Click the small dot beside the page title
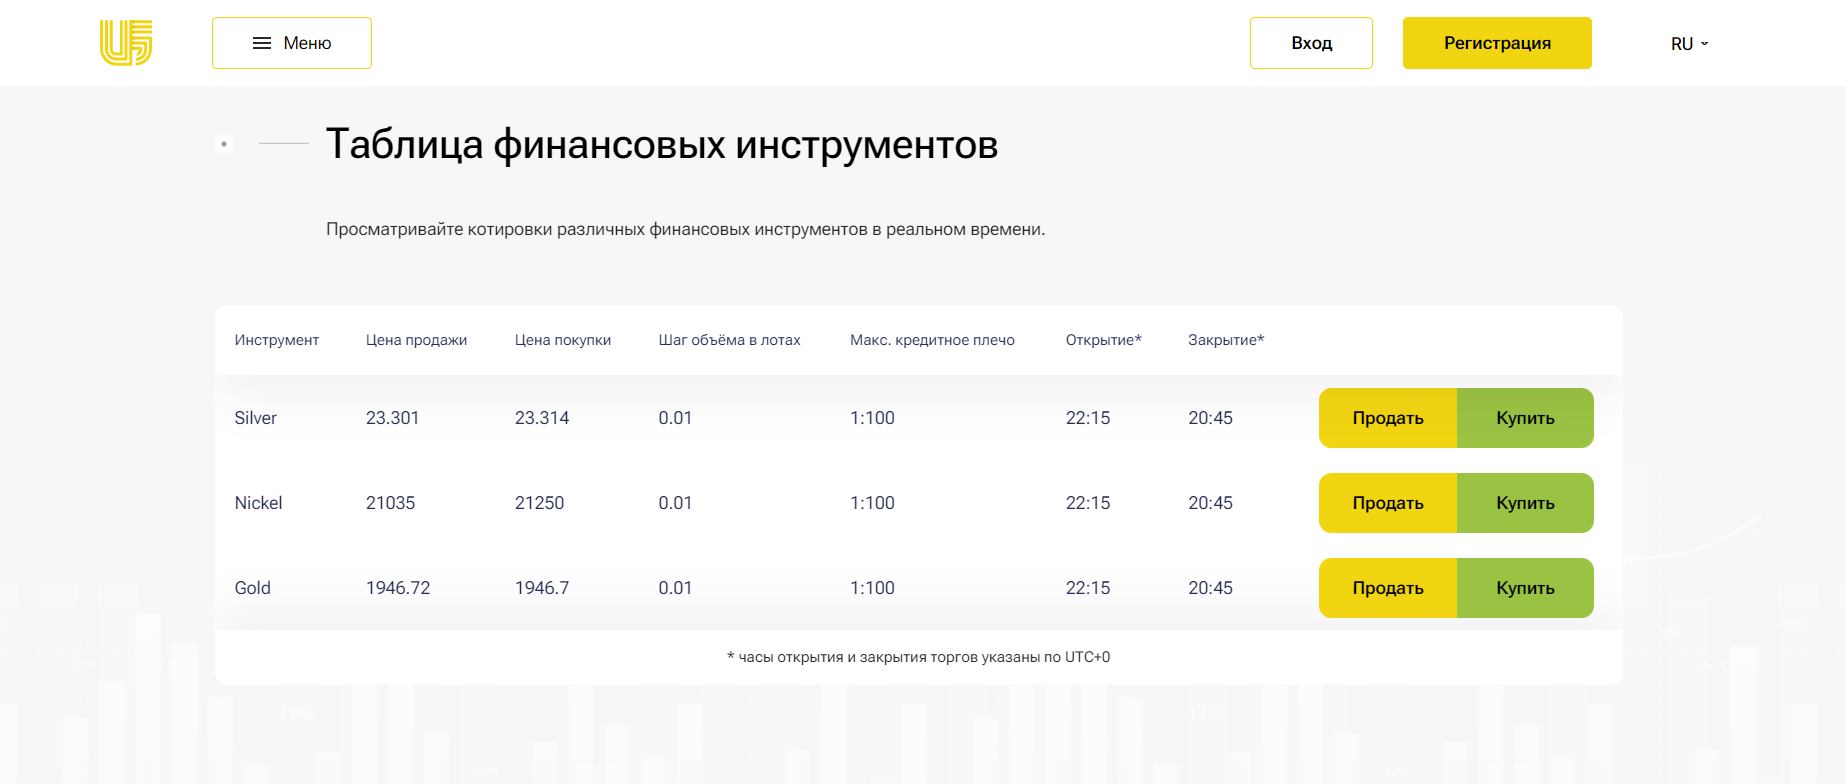 pos(224,144)
